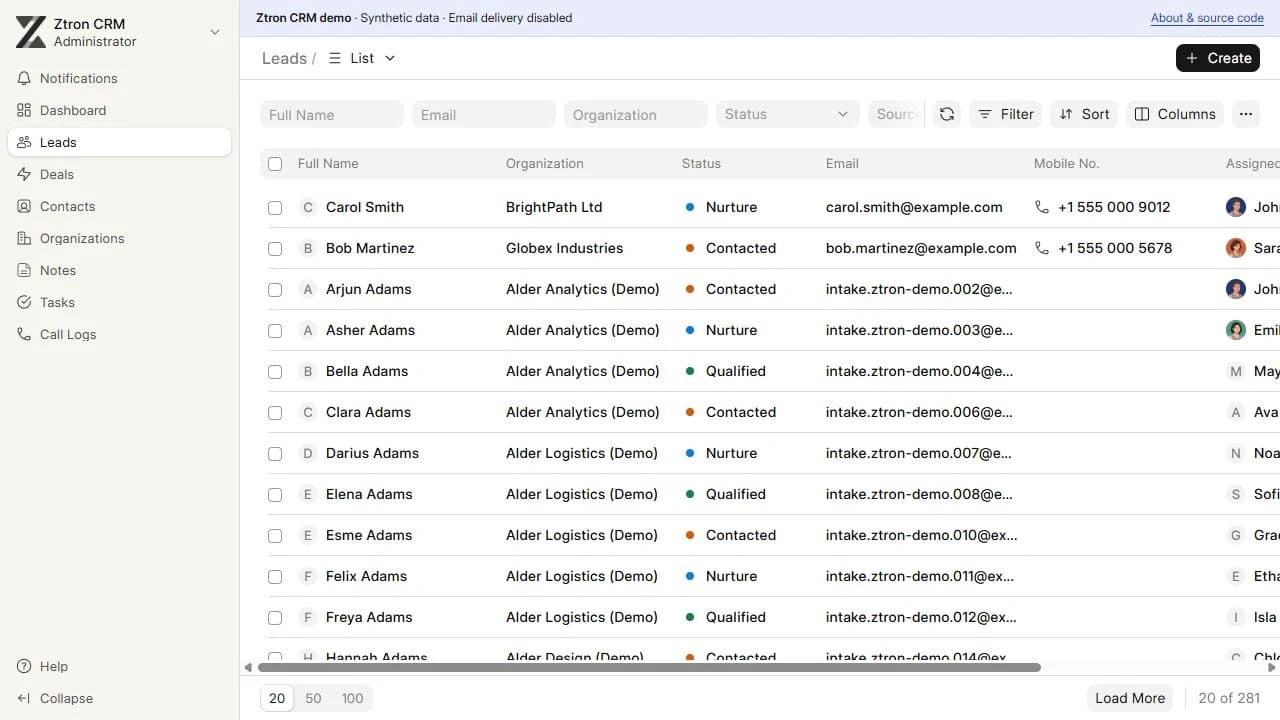Mark the Bella Adams row checkbox
Viewport: 1280px width, 720px height.
[x=275, y=372]
